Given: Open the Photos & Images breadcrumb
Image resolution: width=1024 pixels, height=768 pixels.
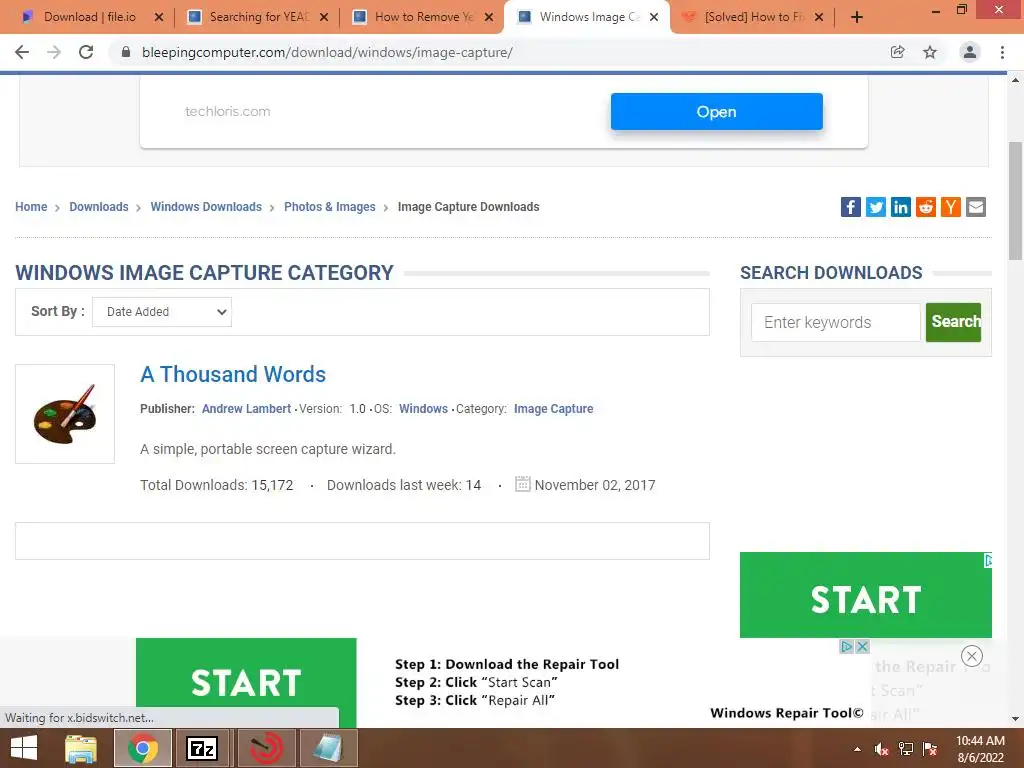Looking at the screenshot, I should point(330,207).
